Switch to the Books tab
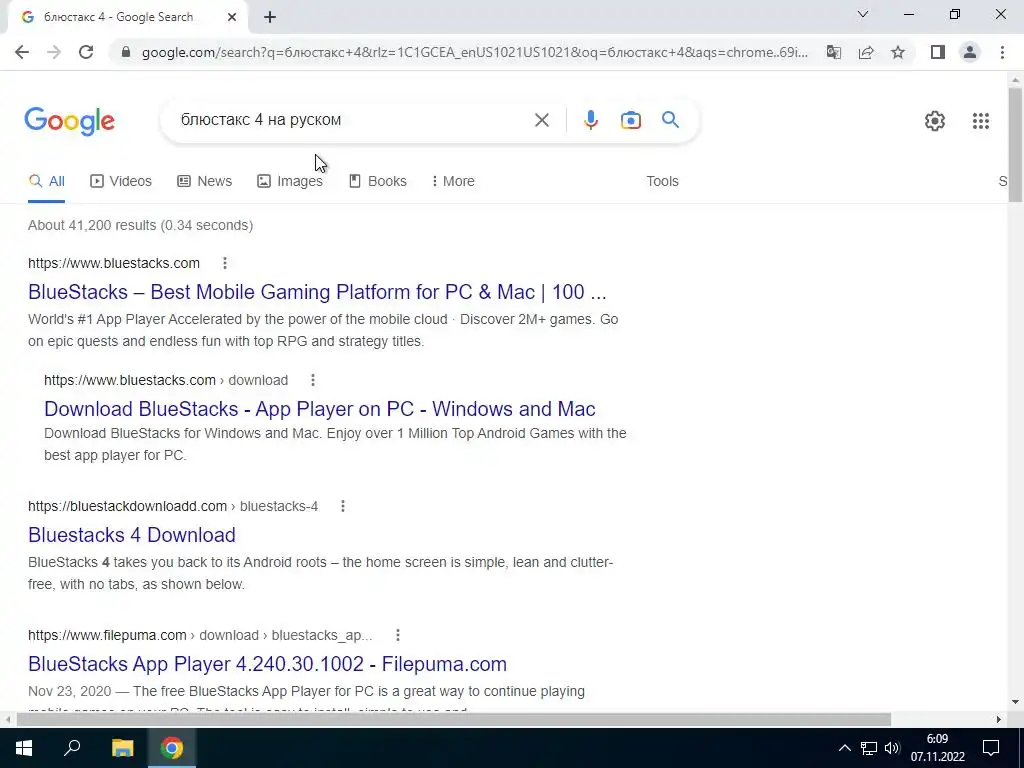 [x=377, y=181]
